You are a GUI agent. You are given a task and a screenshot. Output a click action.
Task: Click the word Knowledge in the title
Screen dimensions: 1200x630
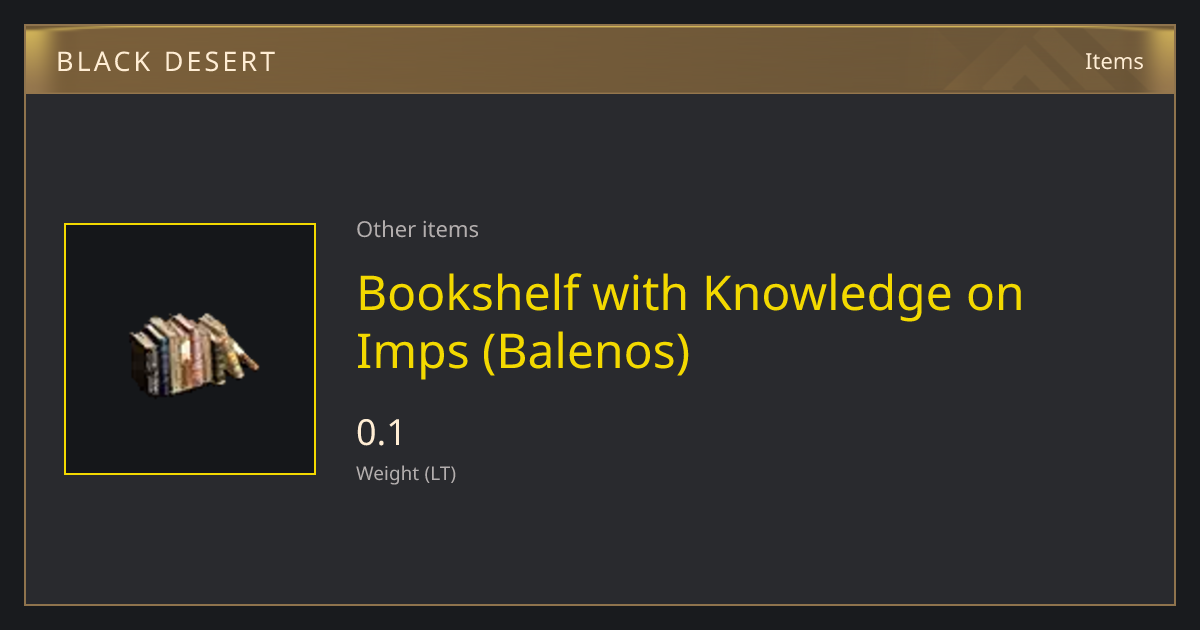tap(814, 294)
